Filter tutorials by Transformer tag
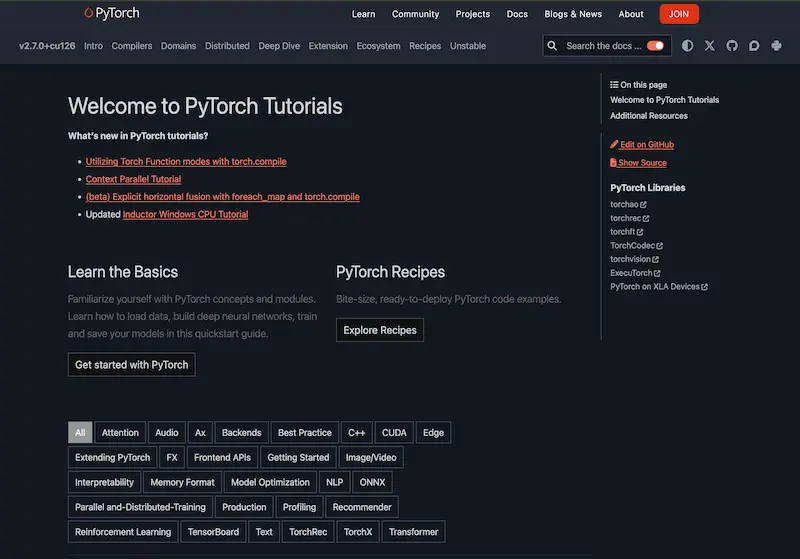This screenshot has height=559, width=800. 414,531
